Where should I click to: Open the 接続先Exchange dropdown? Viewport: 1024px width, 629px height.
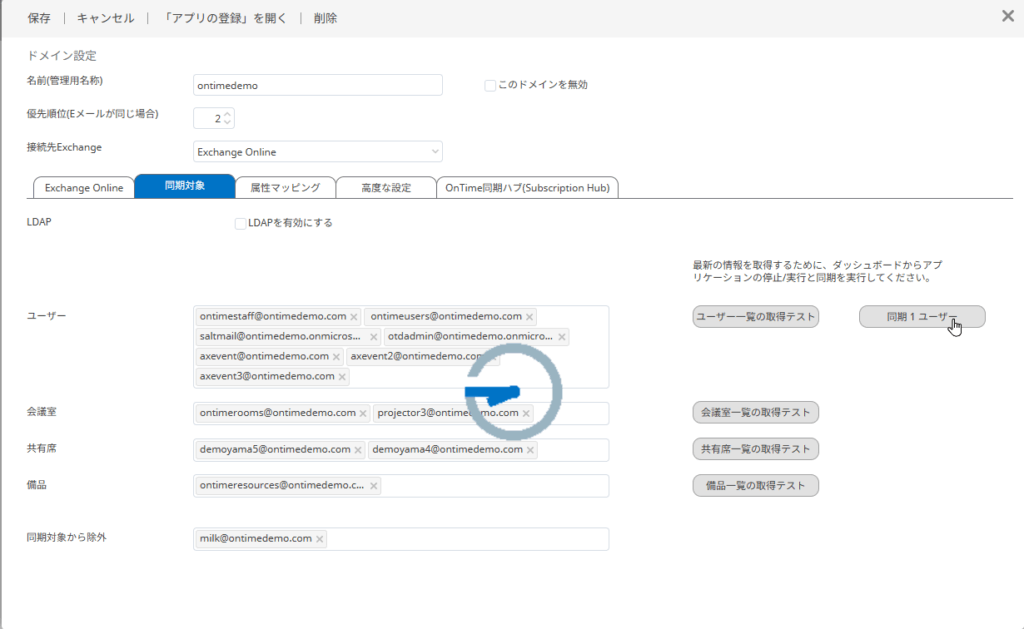point(317,152)
